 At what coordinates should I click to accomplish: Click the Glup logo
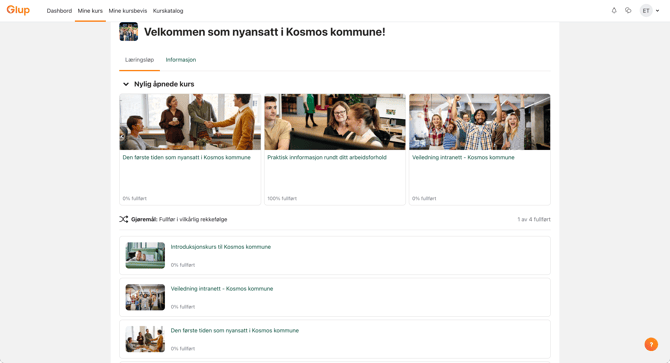tap(18, 10)
